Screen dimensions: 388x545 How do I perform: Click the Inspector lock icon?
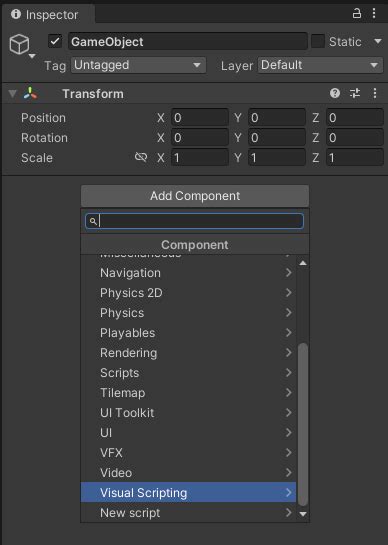tap(357, 14)
